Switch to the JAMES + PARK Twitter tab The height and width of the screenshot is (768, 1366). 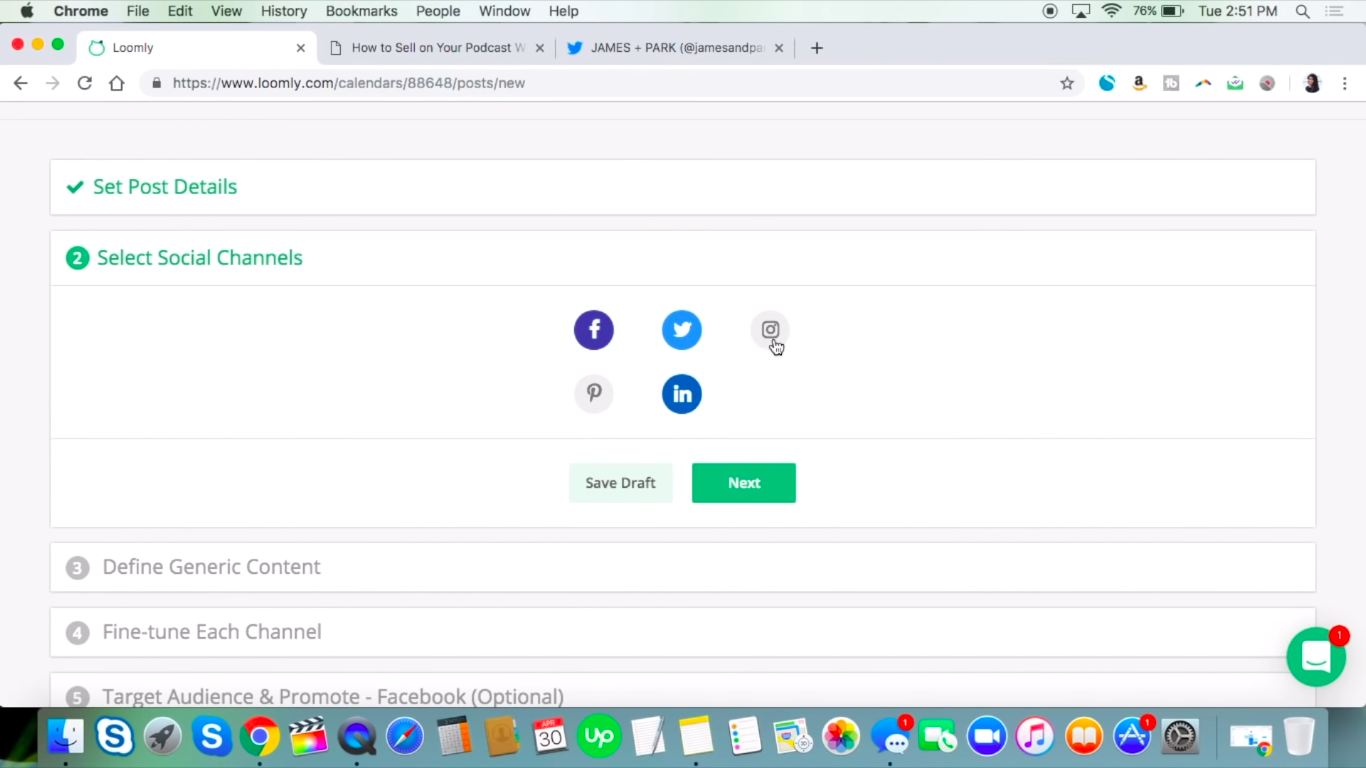(x=676, y=48)
